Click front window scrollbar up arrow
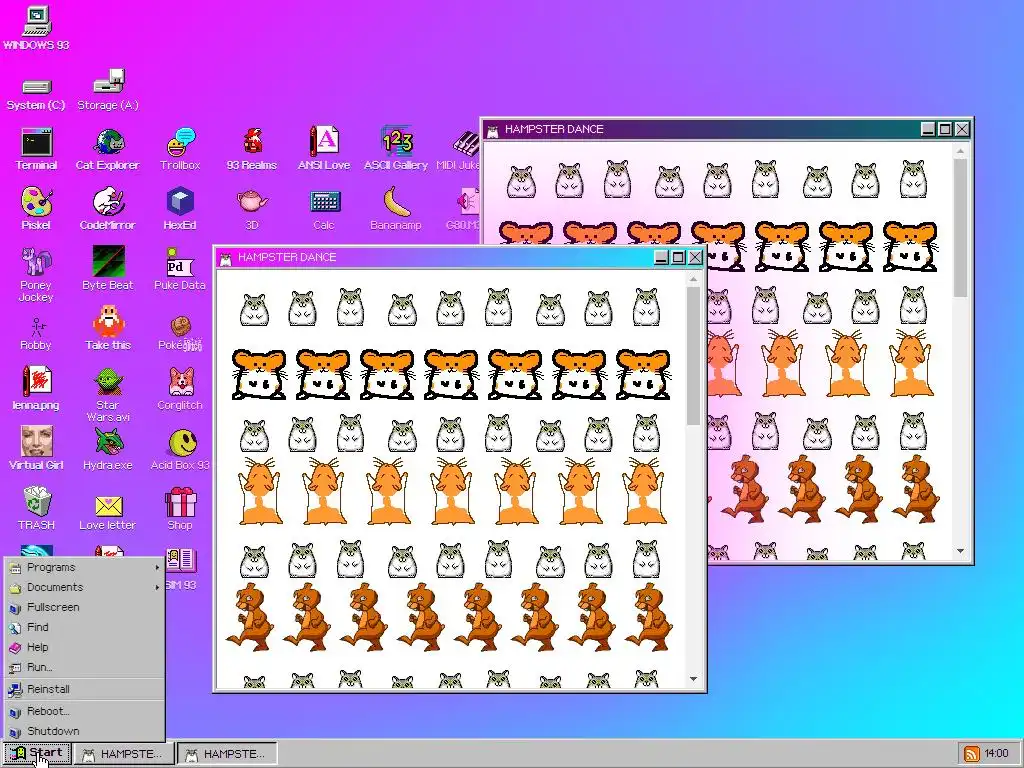The image size is (1024, 768). pyautogui.click(x=694, y=280)
